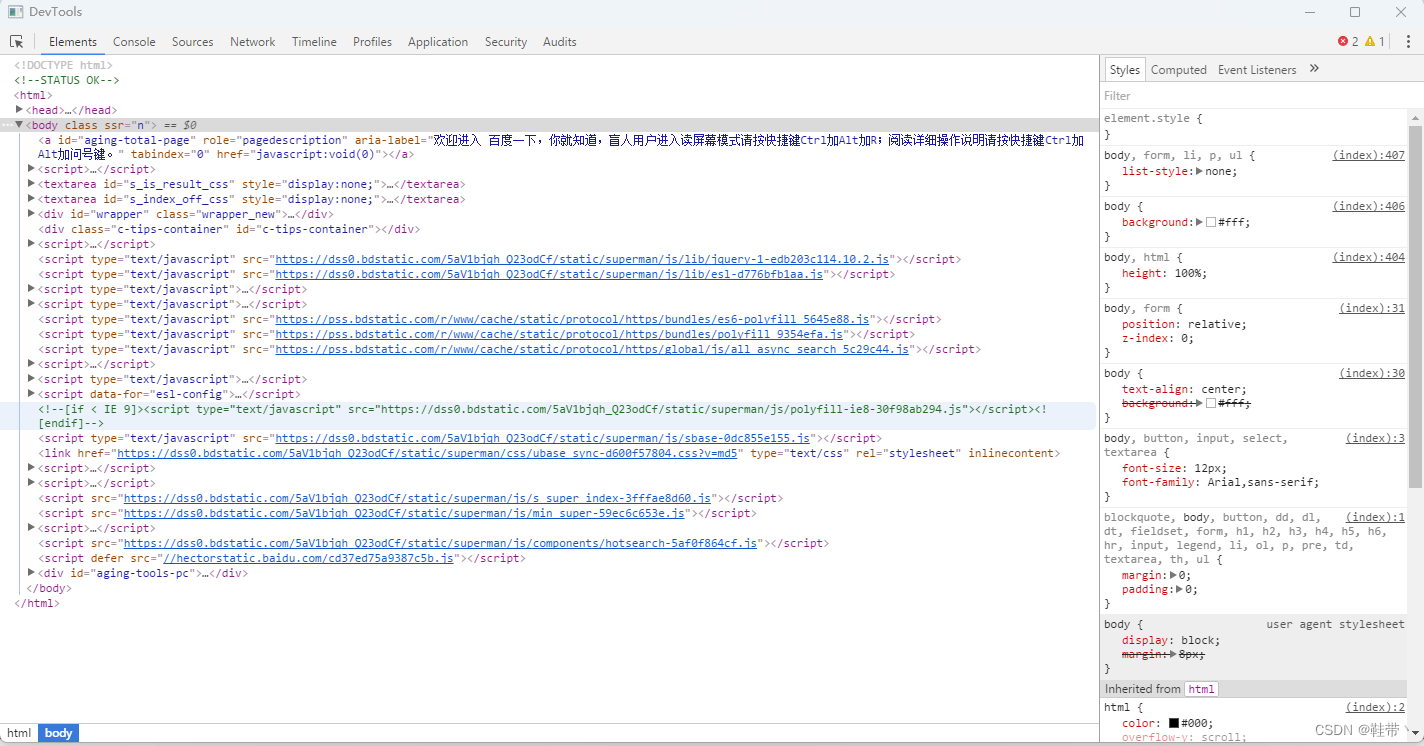The image size is (1424, 746).
Task: Expand the aging-tools-pc div node
Action: tap(31, 573)
